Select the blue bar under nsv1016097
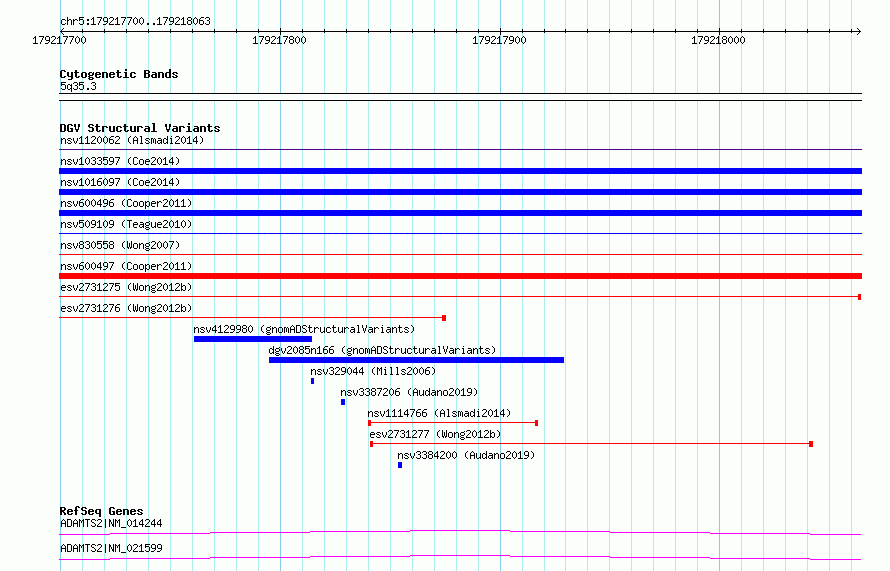 click(460, 192)
